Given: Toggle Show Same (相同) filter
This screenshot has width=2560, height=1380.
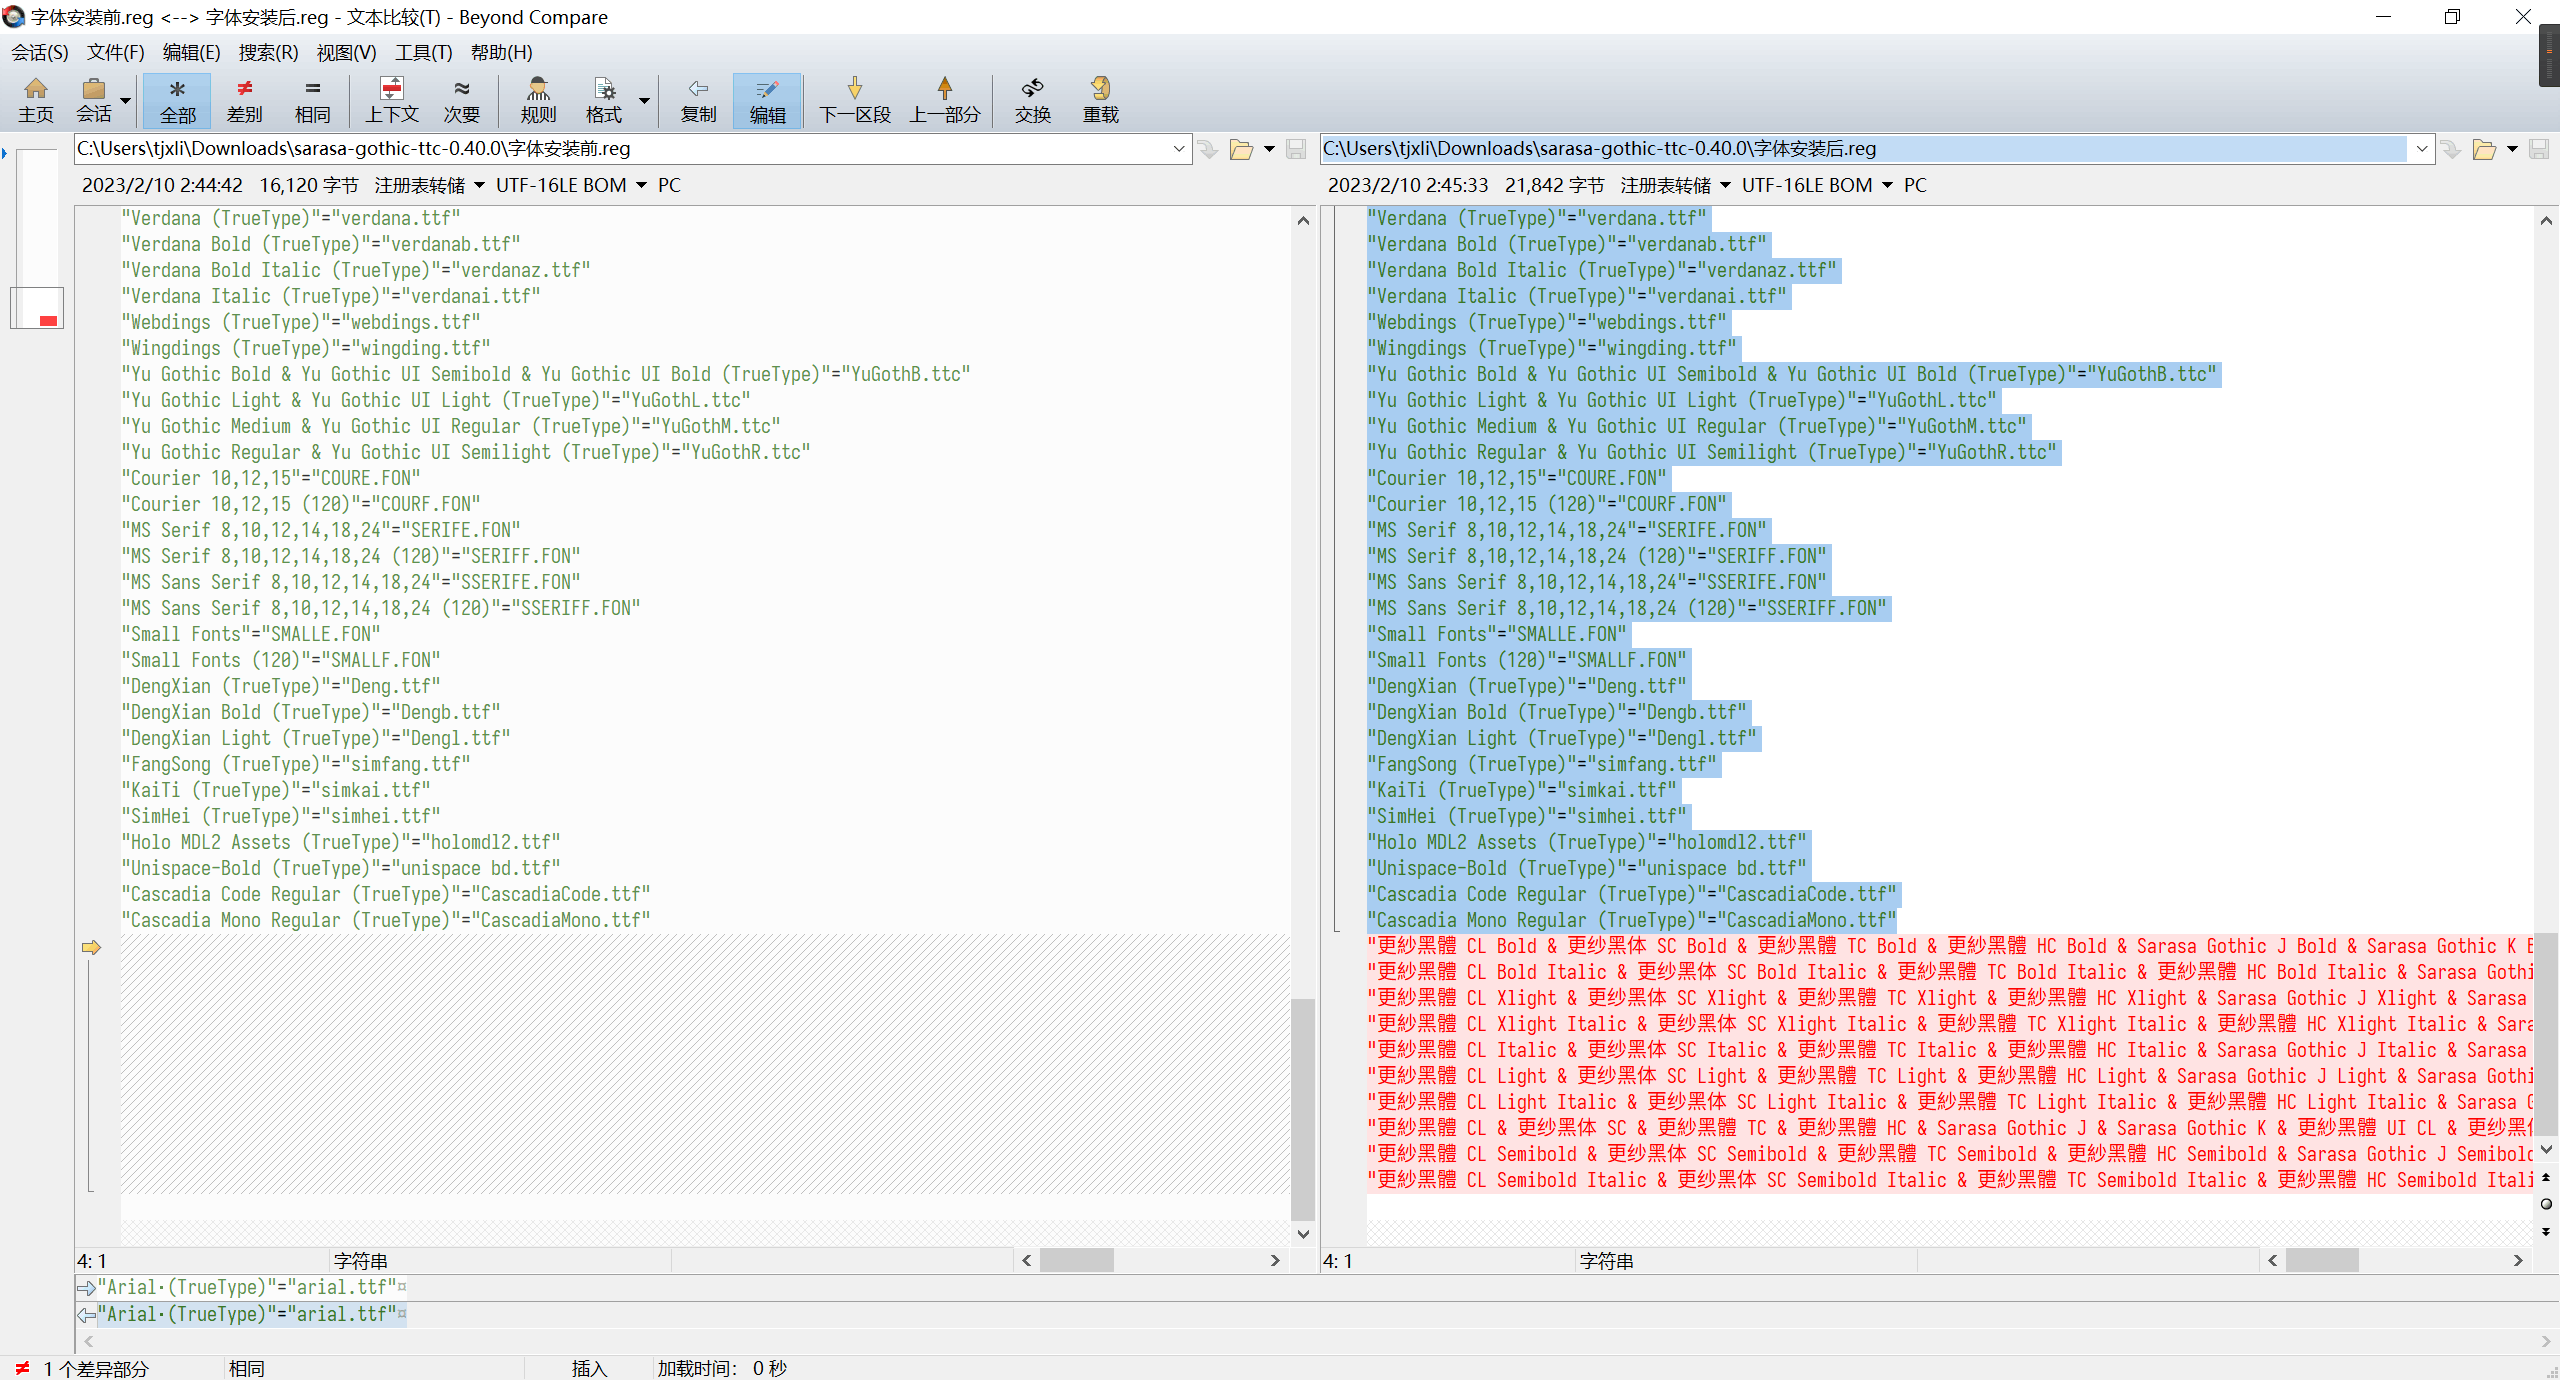Looking at the screenshot, I should [312, 100].
